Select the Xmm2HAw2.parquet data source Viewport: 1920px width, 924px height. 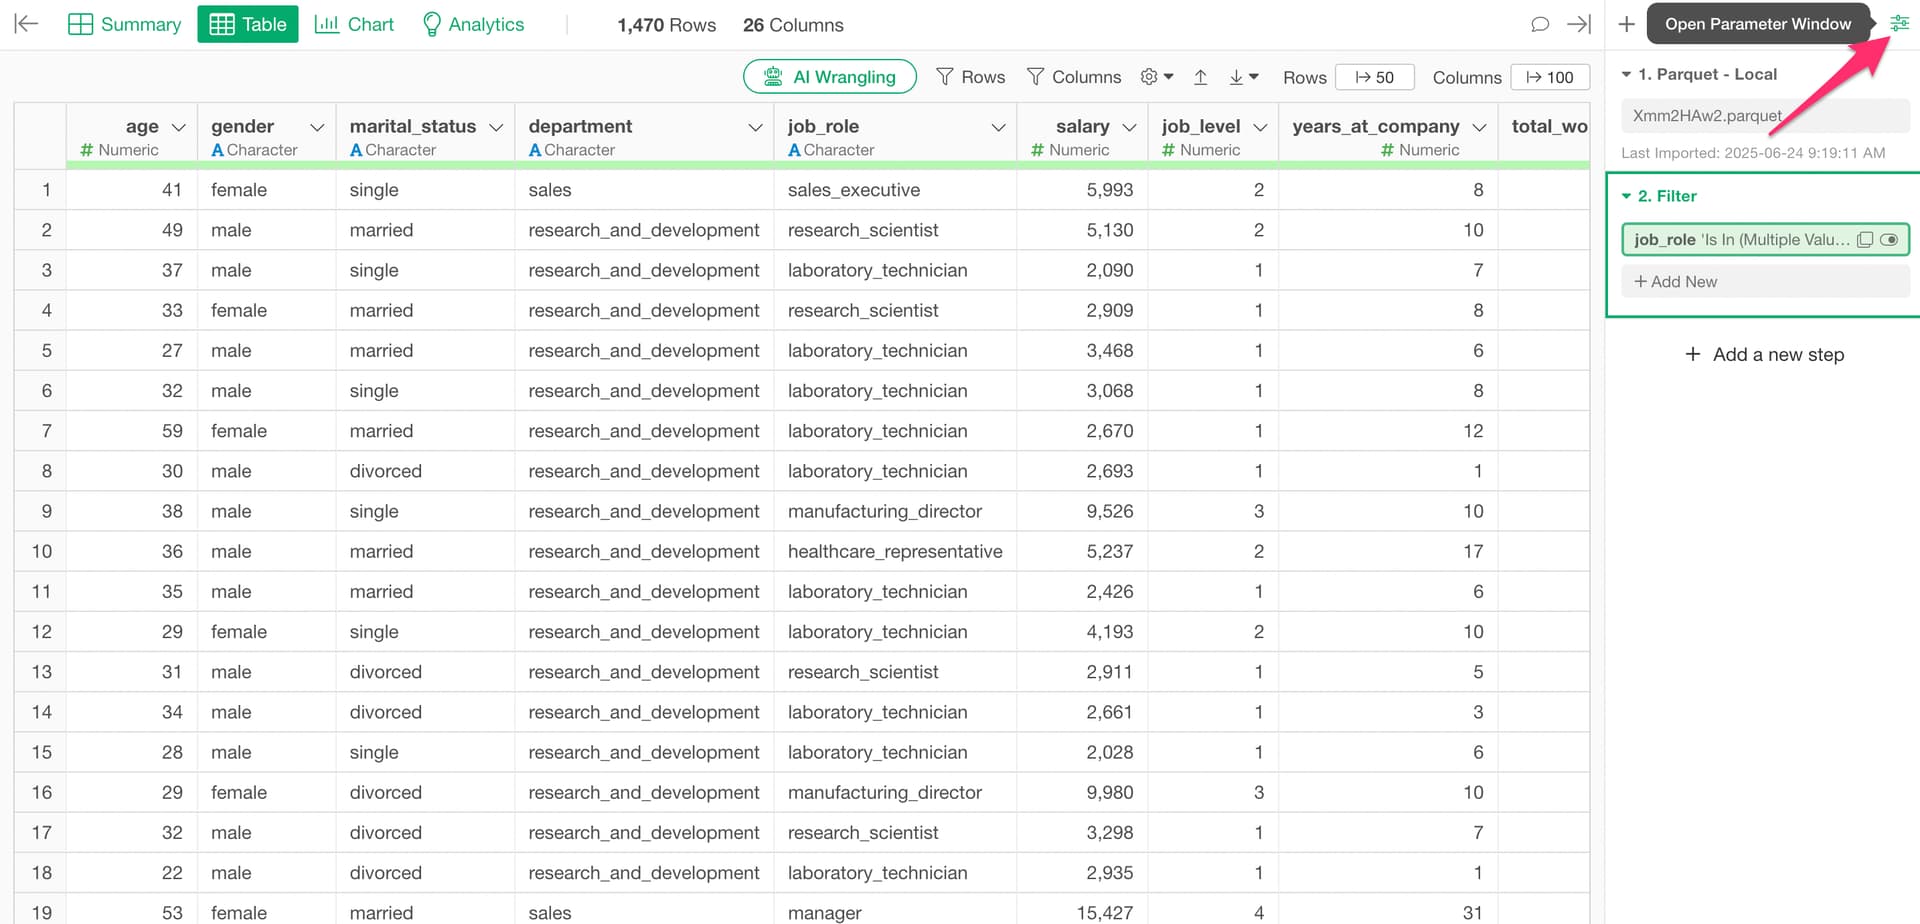[x=1765, y=116]
